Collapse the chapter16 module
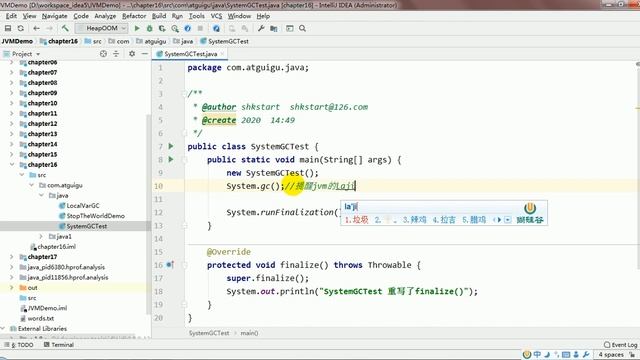 (11, 164)
